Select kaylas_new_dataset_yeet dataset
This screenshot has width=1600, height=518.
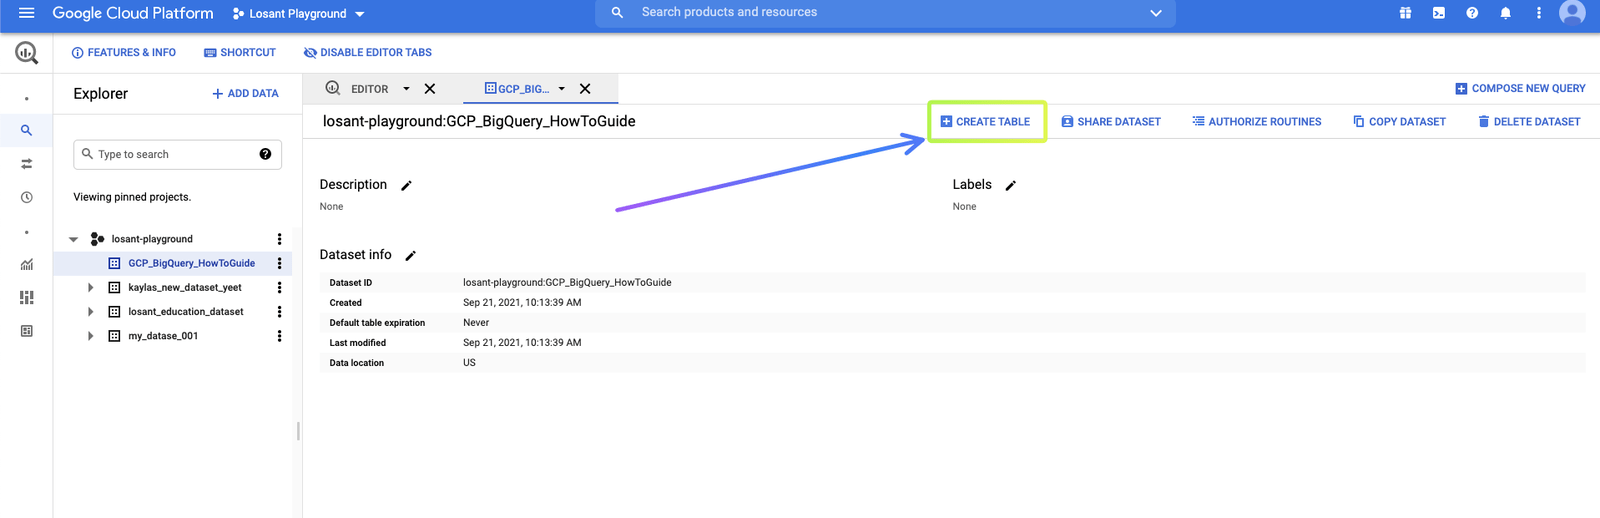(x=184, y=288)
